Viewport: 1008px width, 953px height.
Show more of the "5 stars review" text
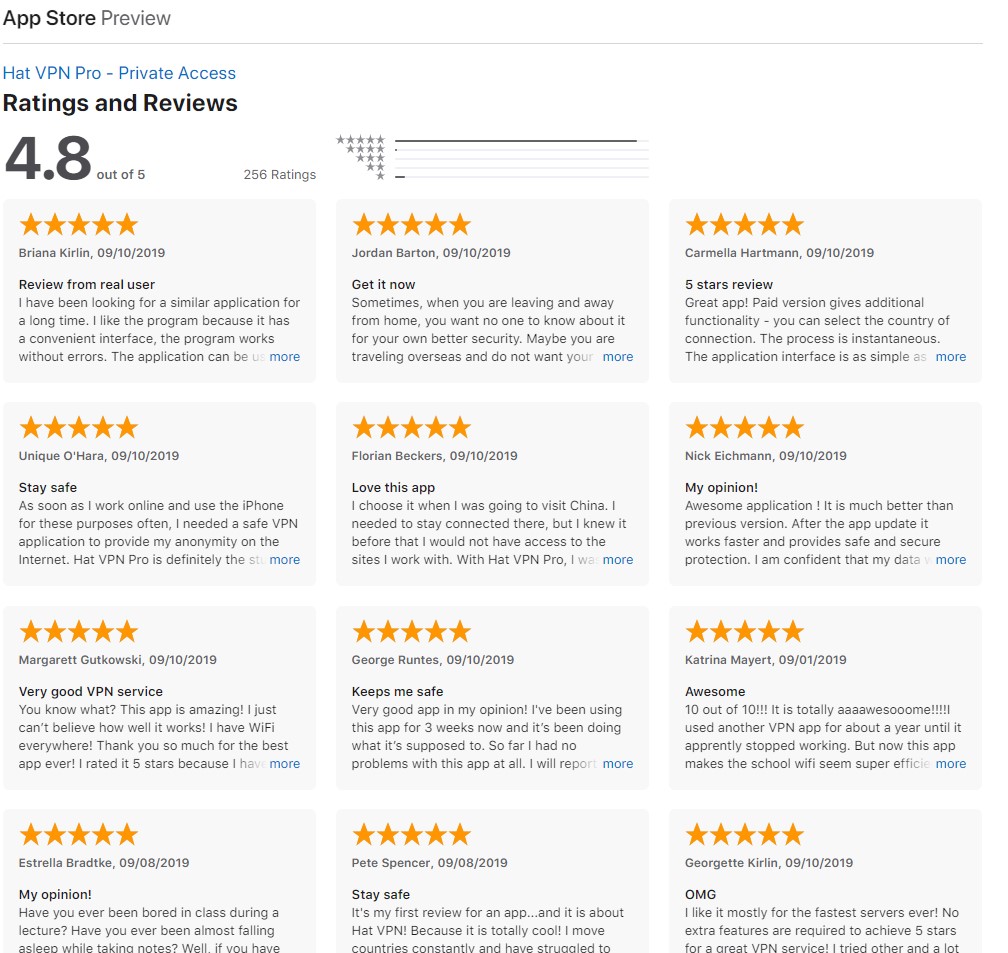(951, 357)
